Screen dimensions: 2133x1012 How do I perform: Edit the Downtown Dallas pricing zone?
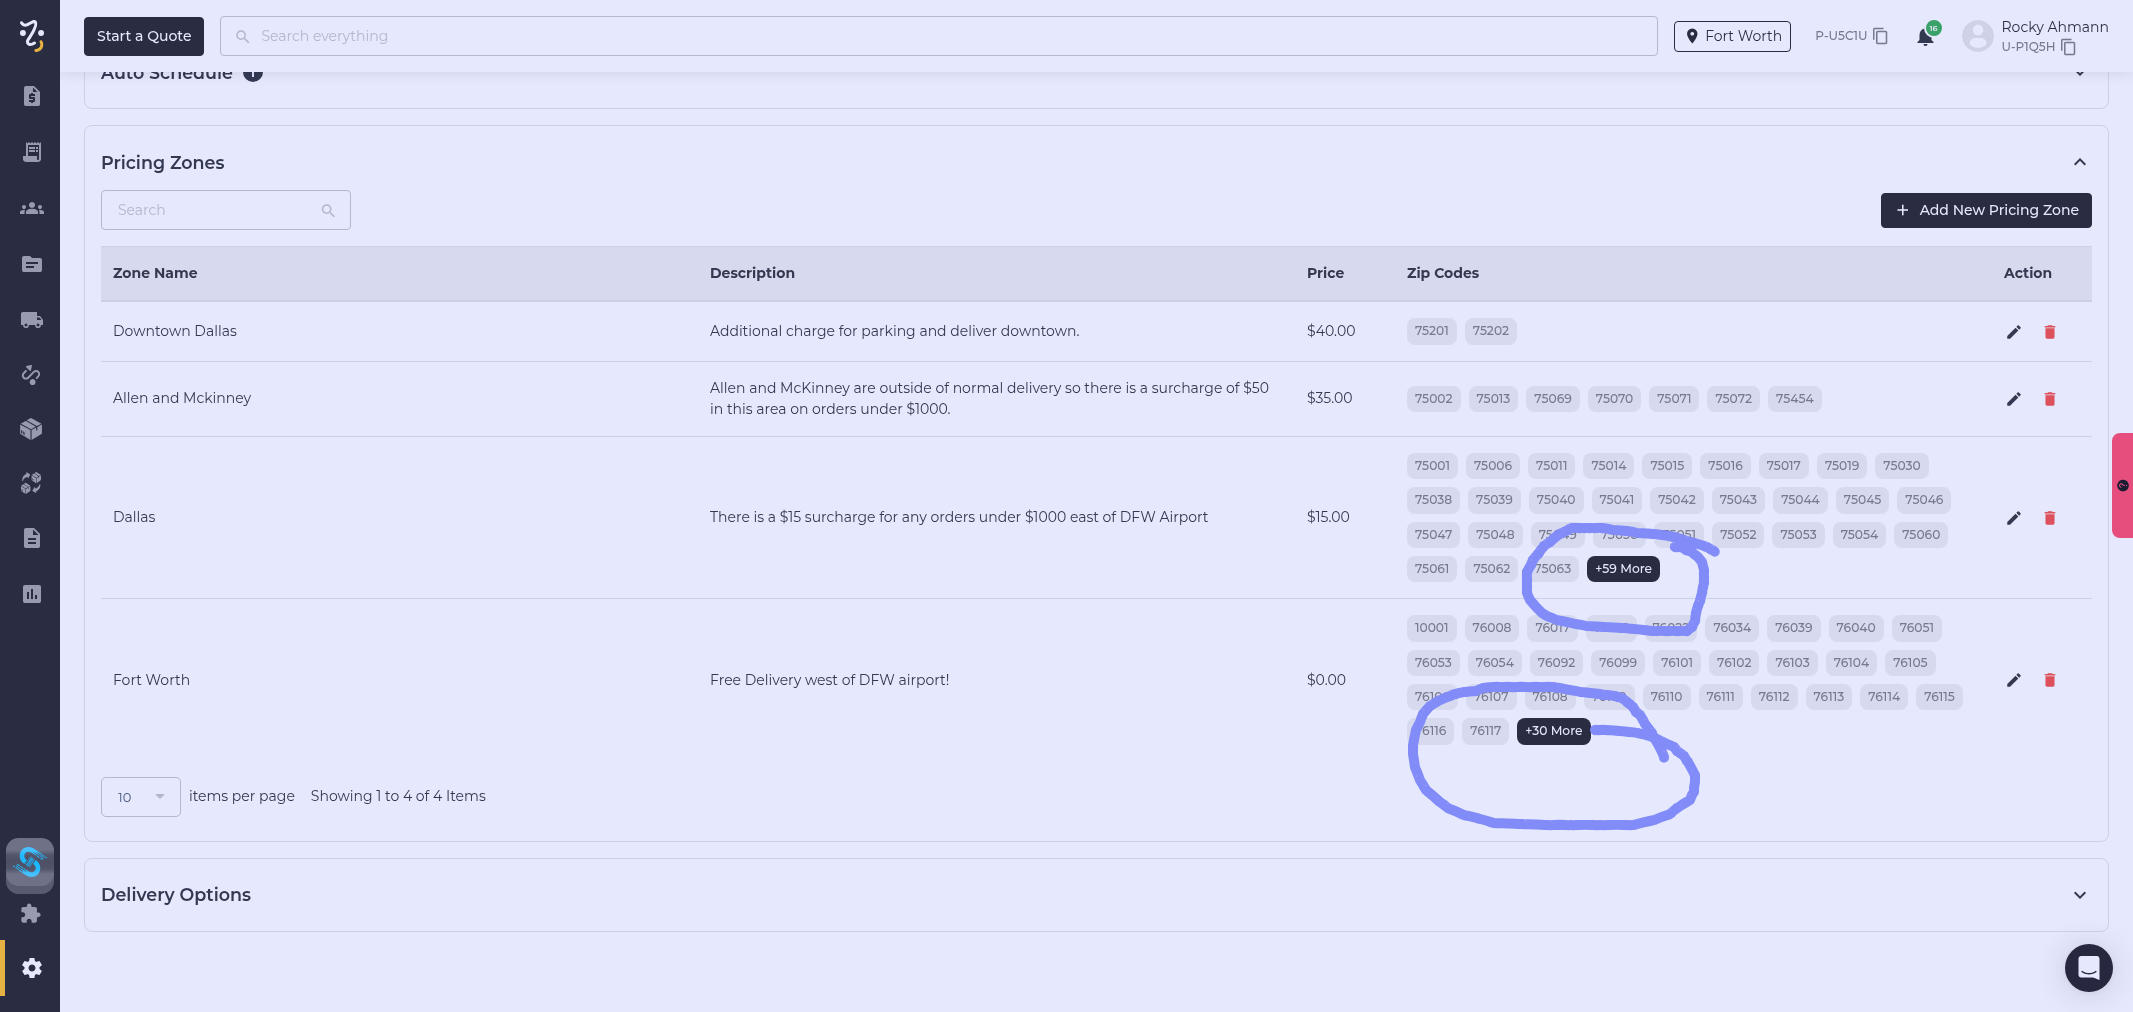pos(2013,332)
